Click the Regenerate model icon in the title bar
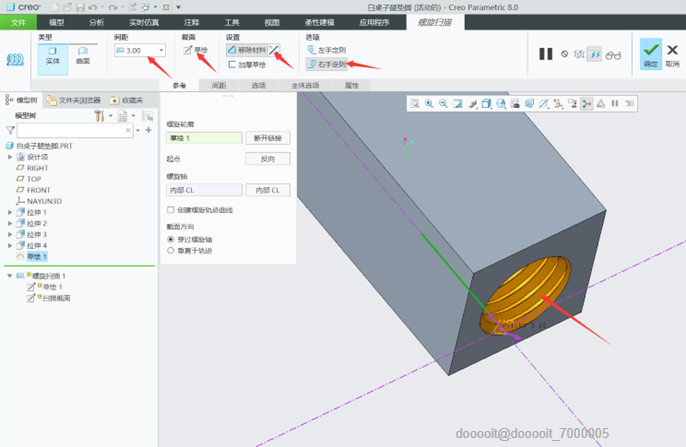Screen dimensions: 686x447 pos(133,7)
